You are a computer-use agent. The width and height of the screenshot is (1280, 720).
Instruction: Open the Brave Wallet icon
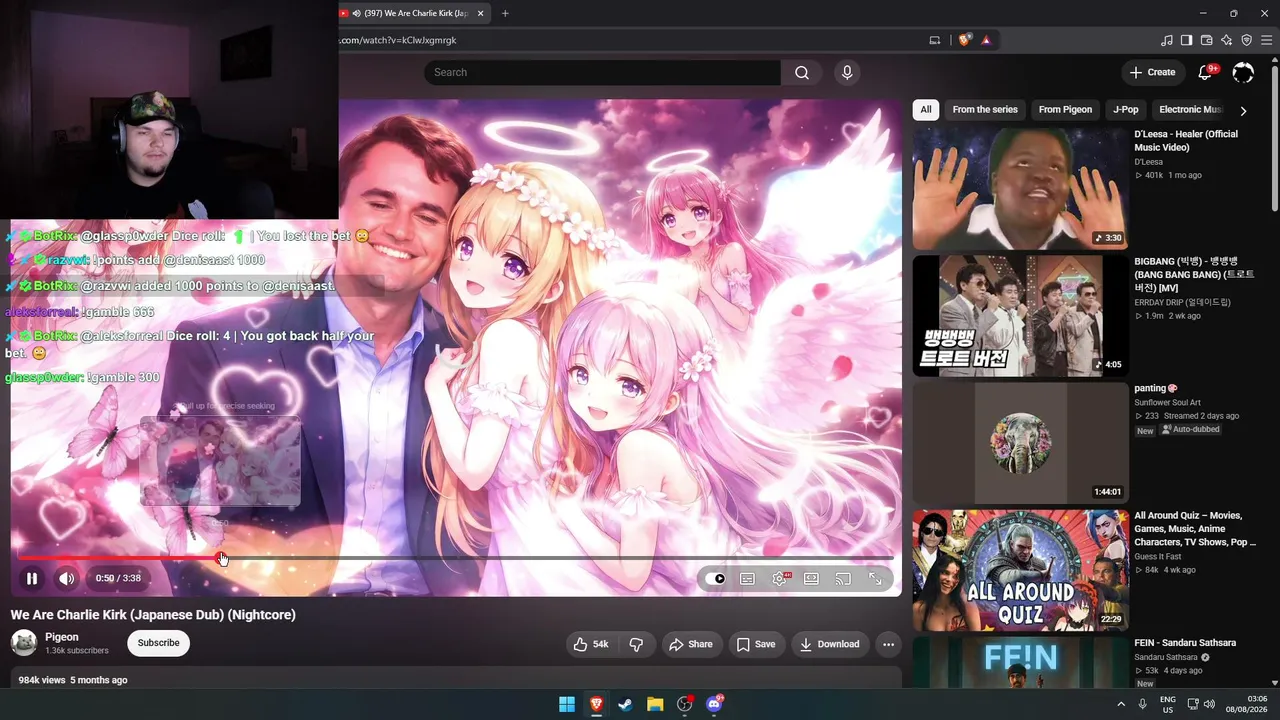tap(1206, 40)
